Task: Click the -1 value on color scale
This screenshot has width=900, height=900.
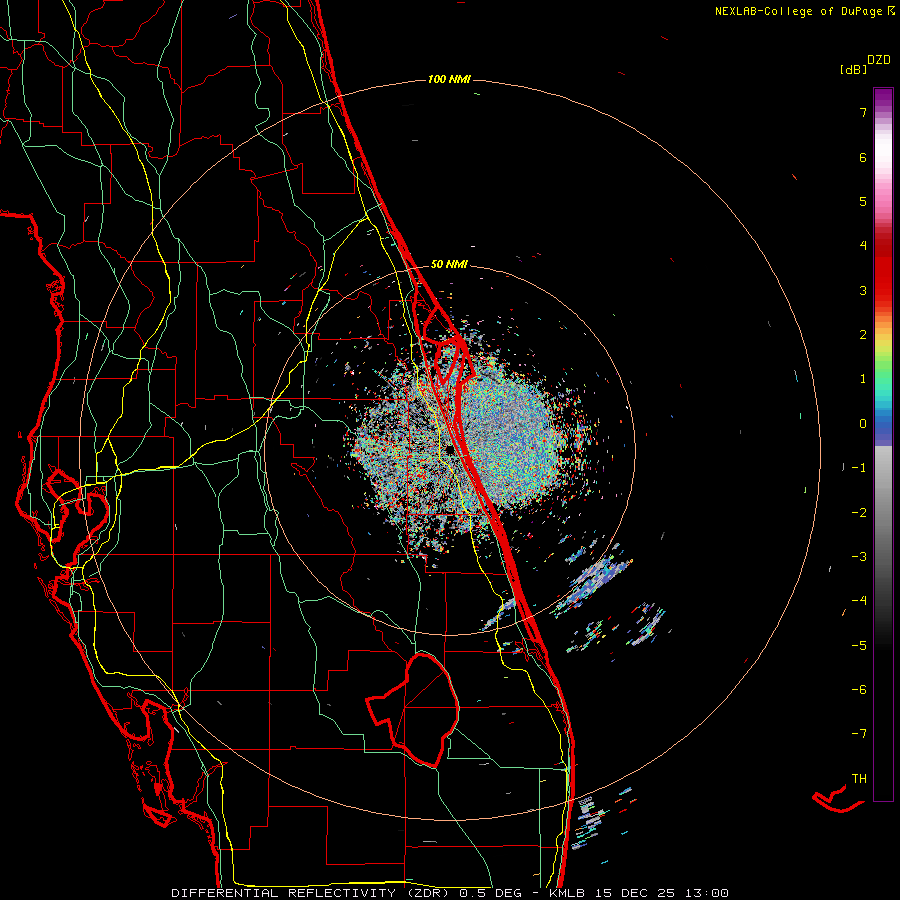Action: (x=859, y=468)
